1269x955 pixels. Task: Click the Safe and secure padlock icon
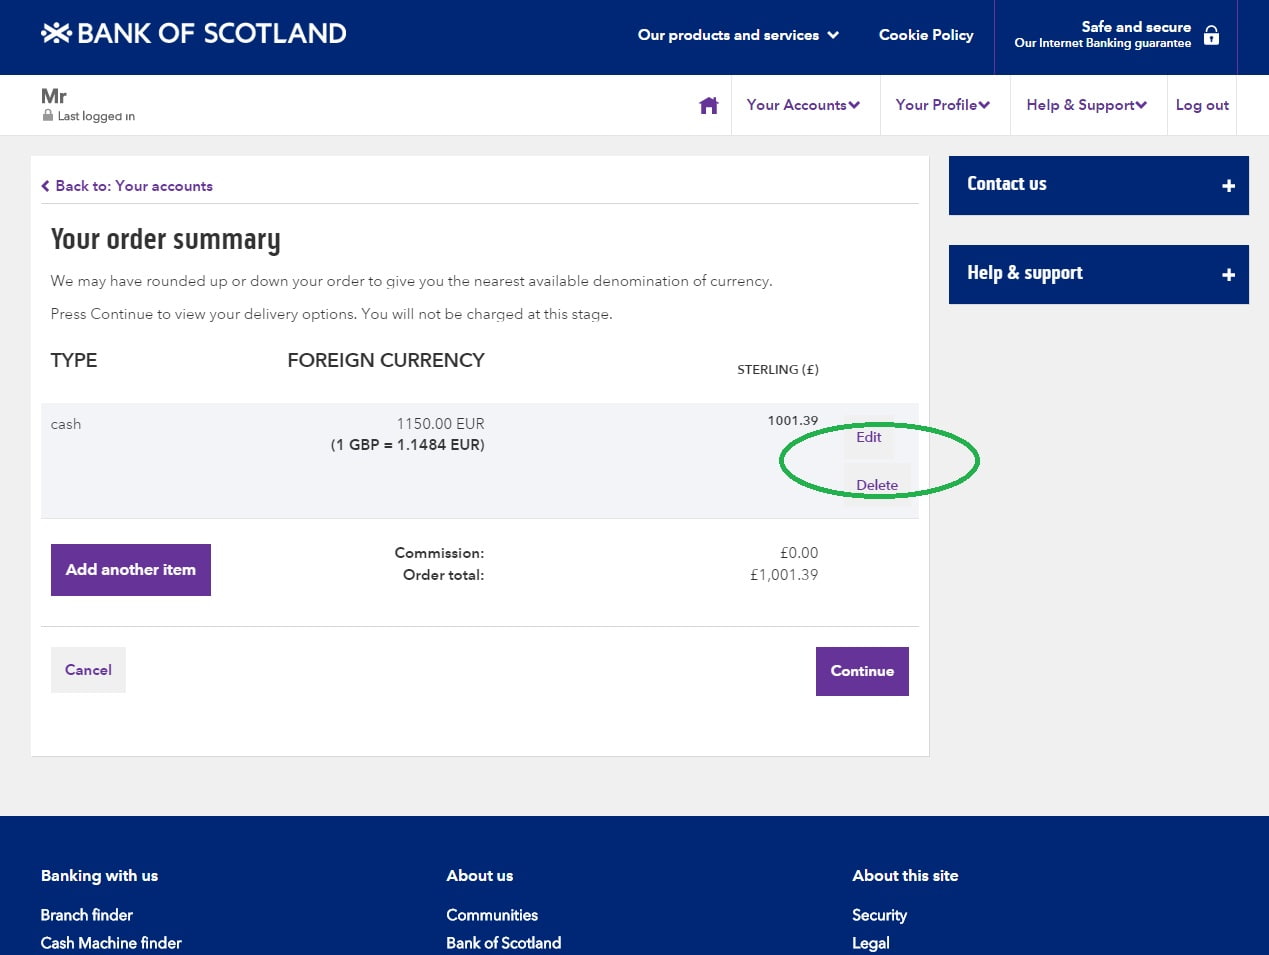[x=1211, y=35]
